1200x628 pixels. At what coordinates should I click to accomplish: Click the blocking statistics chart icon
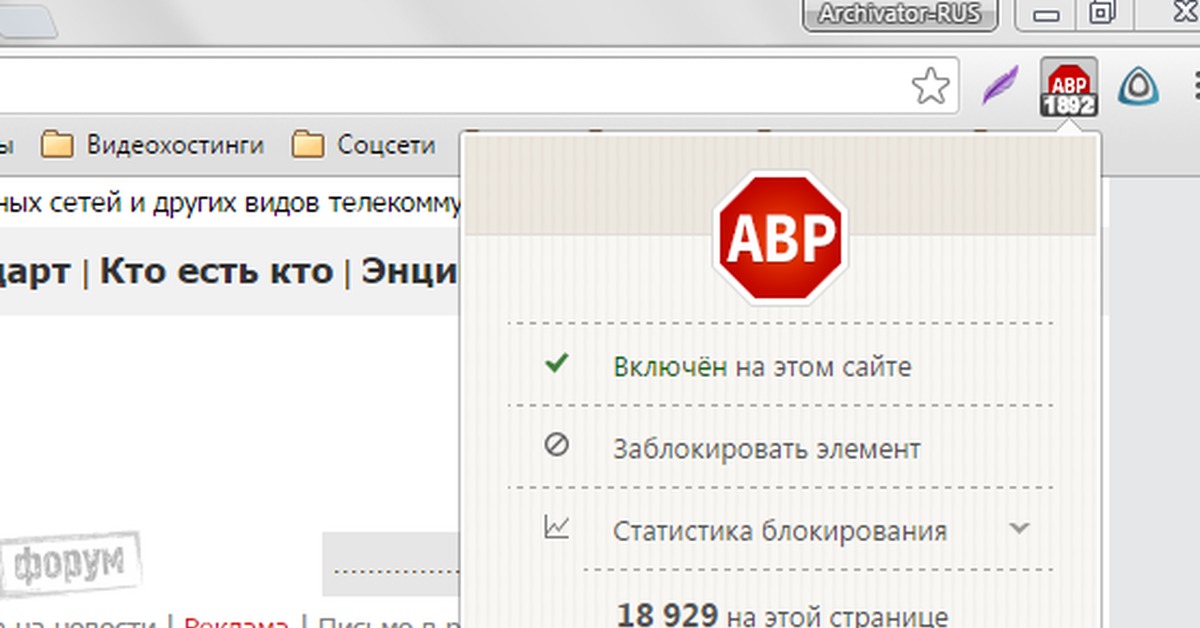tap(556, 527)
